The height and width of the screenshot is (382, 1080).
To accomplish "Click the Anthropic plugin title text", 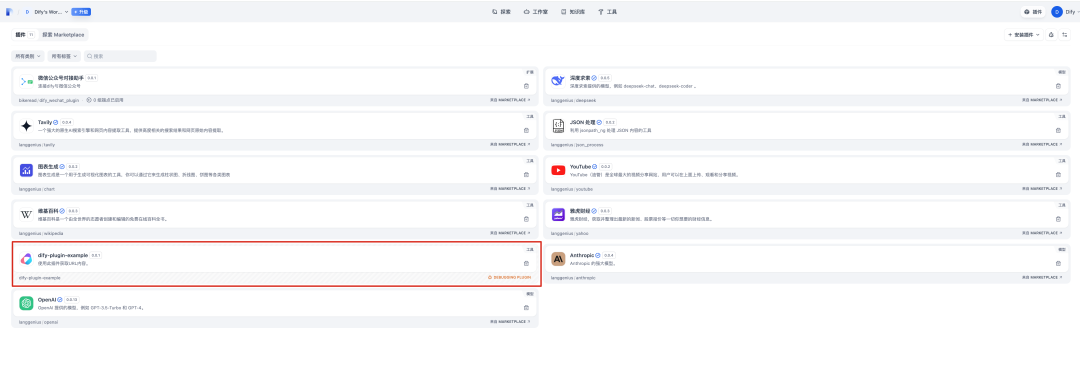I will pyautogui.click(x=583, y=255).
